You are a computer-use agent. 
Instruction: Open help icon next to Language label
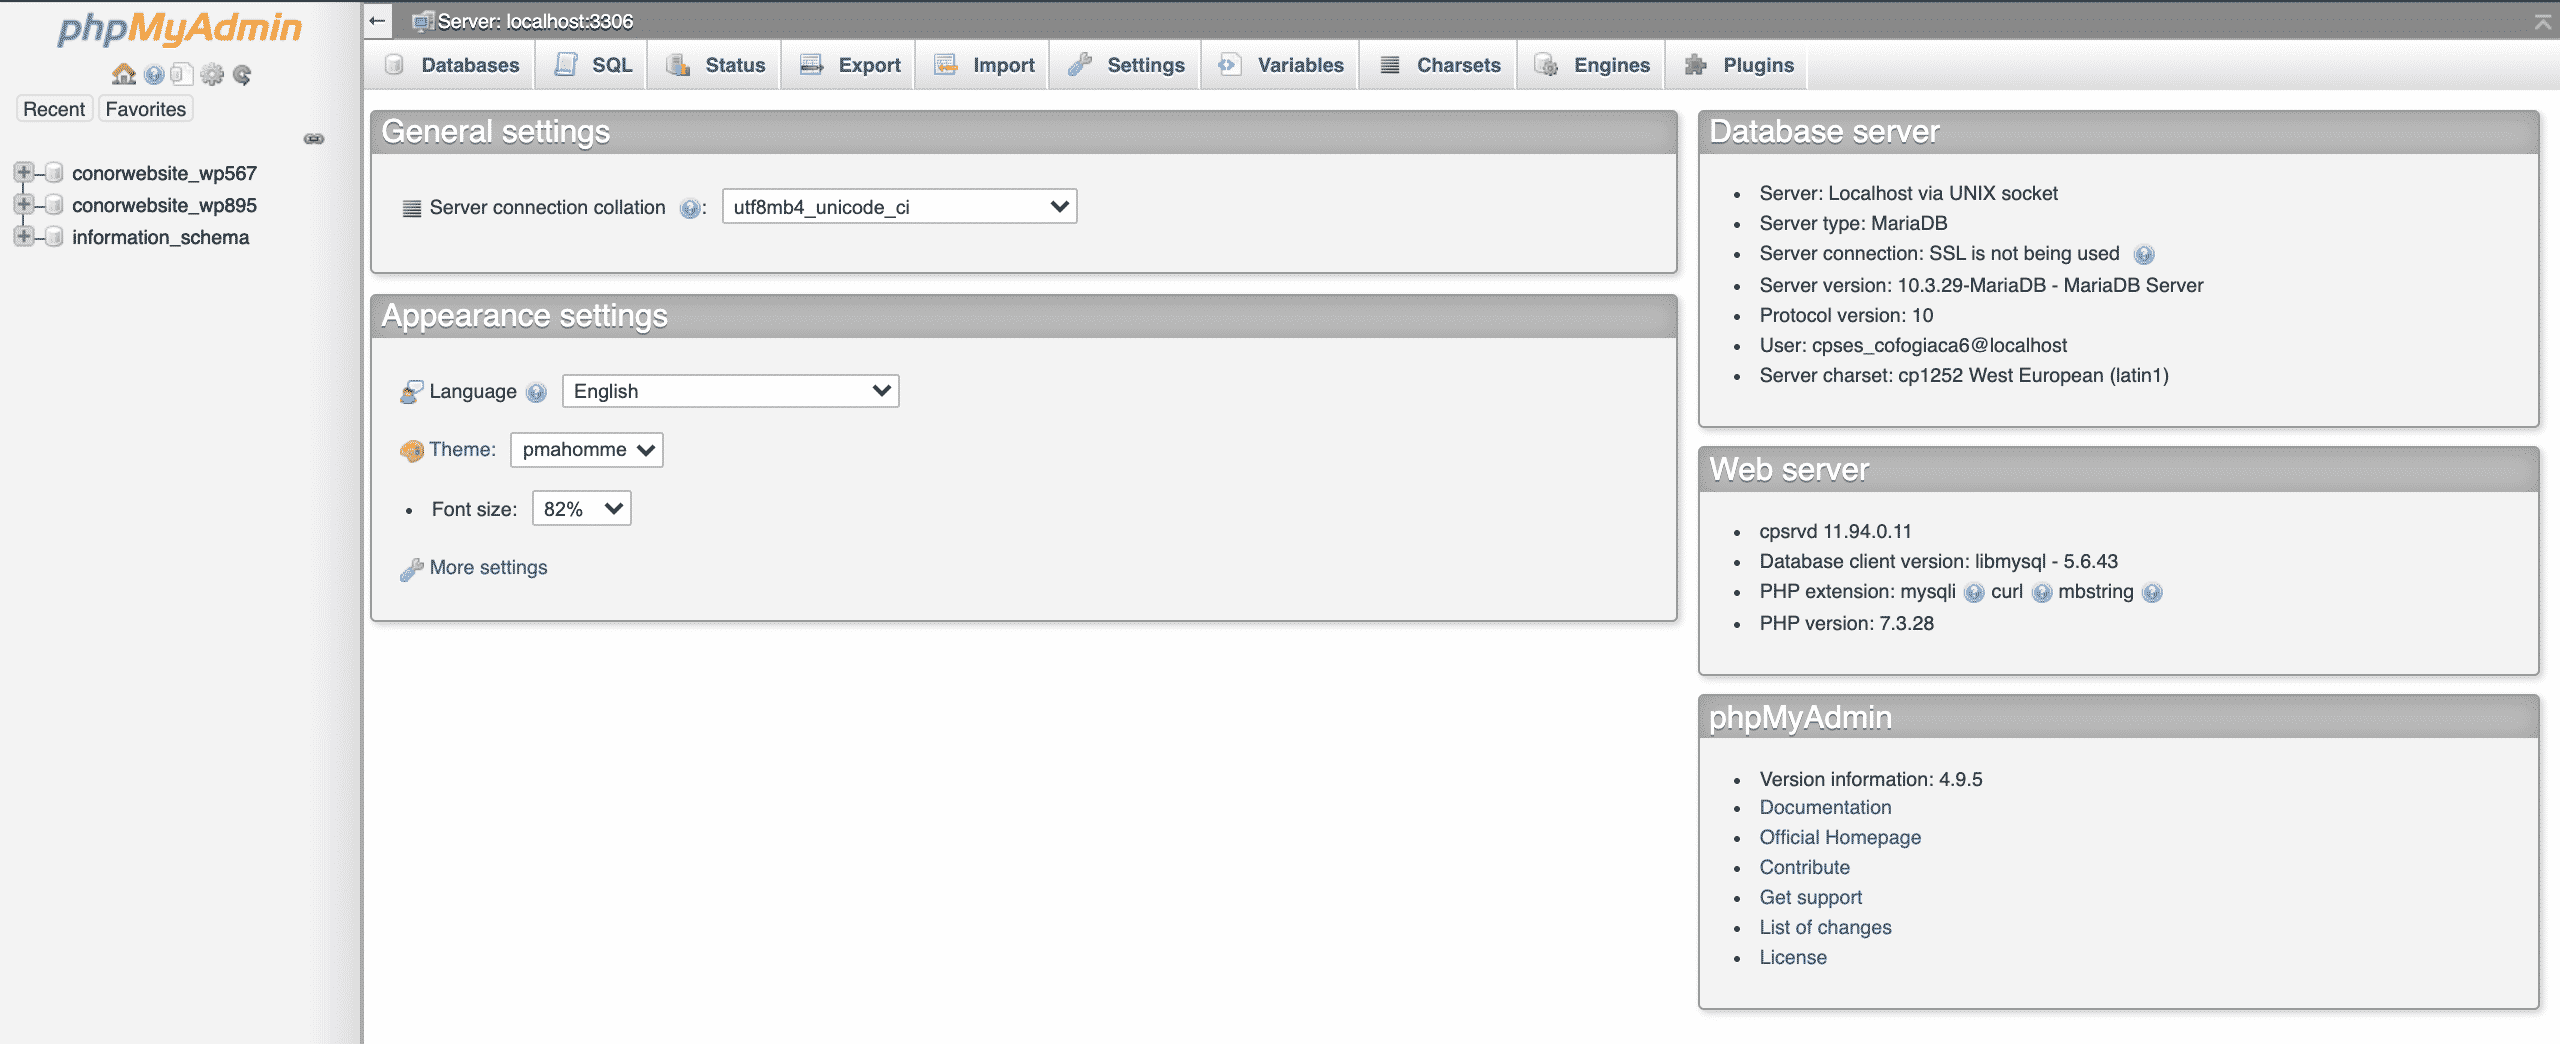coord(537,392)
